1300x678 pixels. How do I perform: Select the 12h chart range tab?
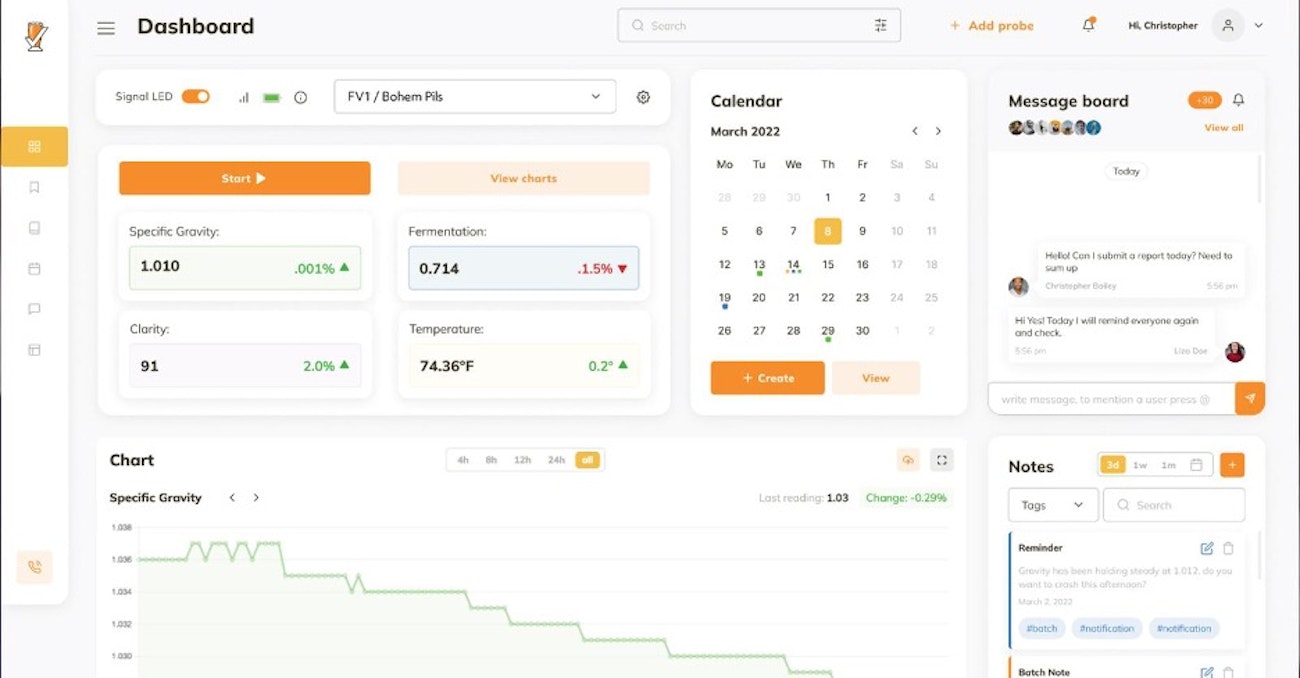522,460
